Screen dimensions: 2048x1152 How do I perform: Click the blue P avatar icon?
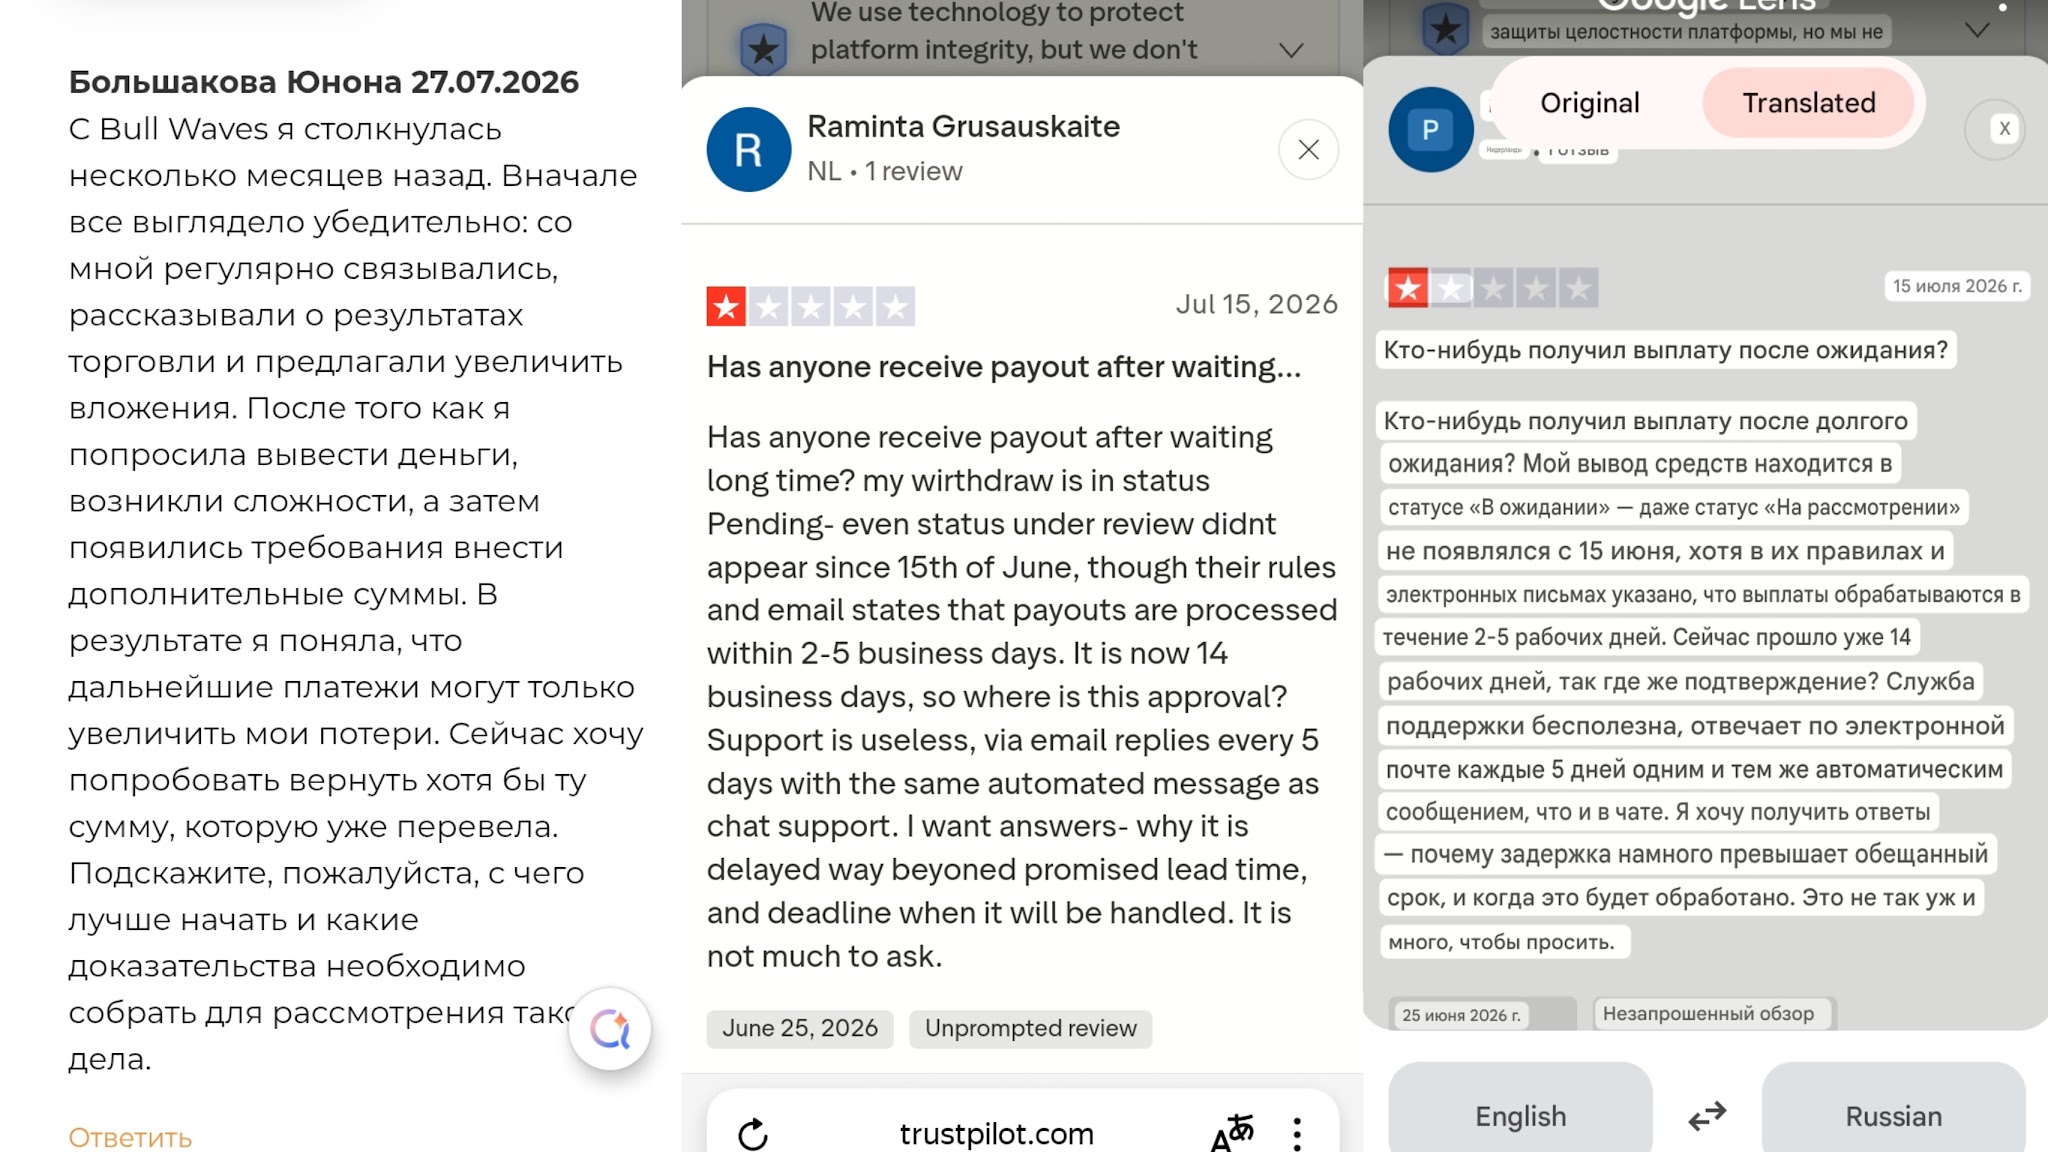pos(1431,130)
